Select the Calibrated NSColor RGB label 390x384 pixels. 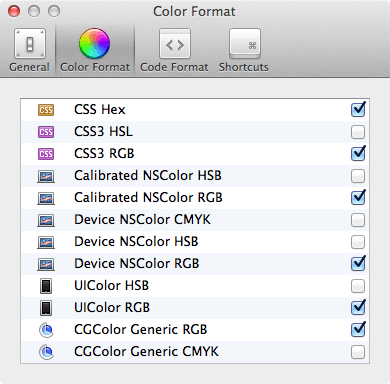(x=148, y=198)
